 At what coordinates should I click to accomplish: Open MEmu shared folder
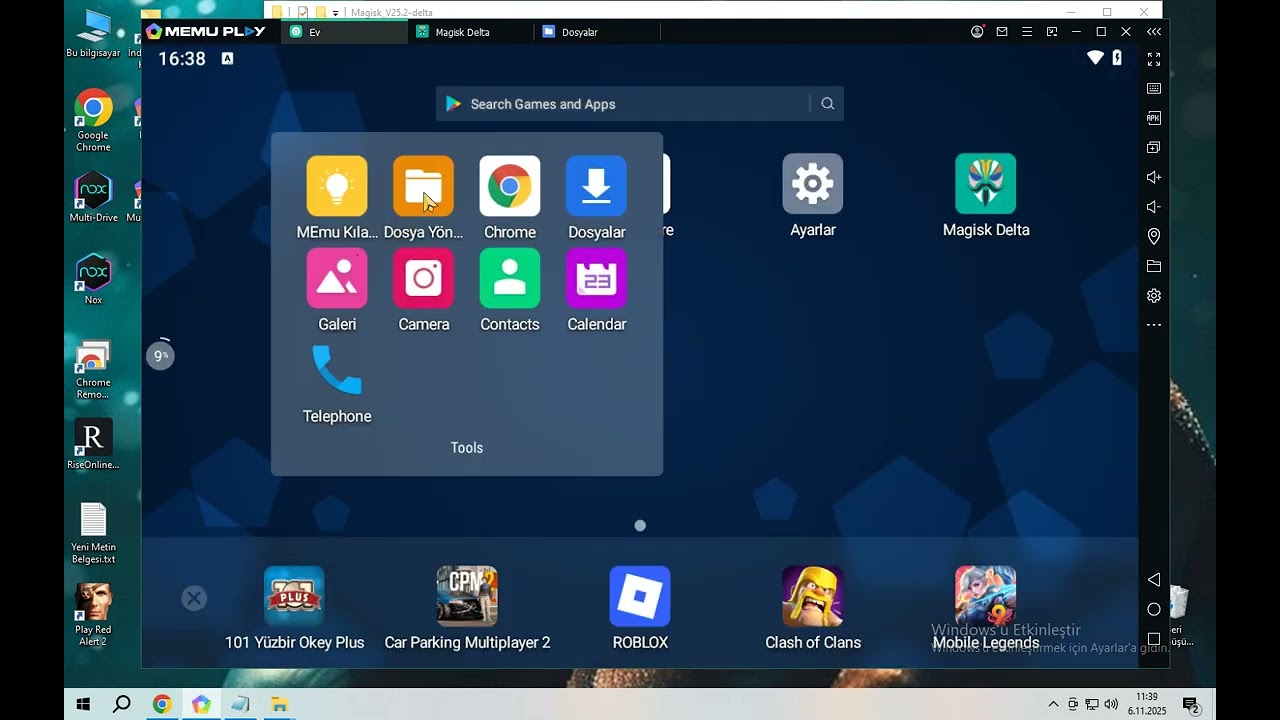(1154, 266)
